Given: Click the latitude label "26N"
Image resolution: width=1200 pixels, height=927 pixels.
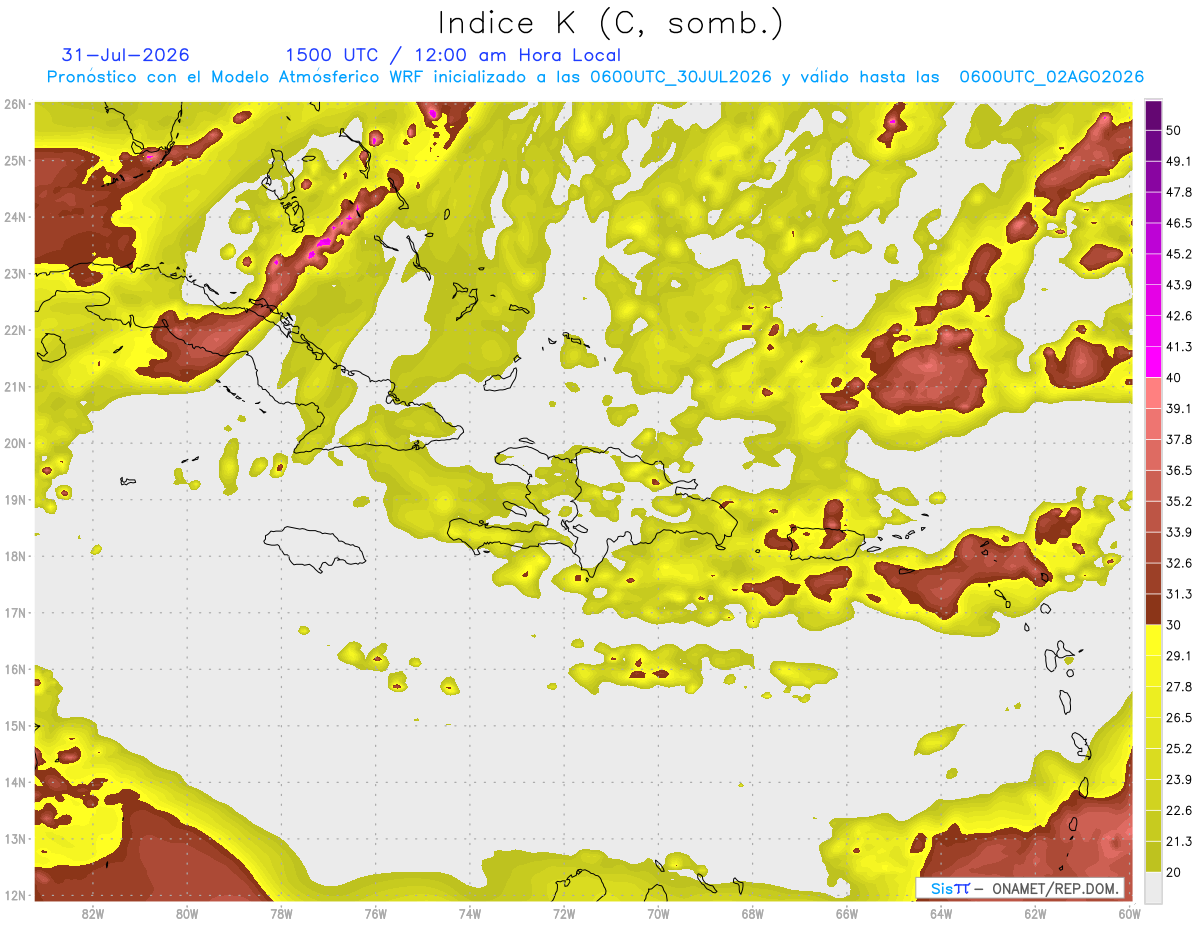Looking at the screenshot, I should pyautogui.click(x=16, y=104).
